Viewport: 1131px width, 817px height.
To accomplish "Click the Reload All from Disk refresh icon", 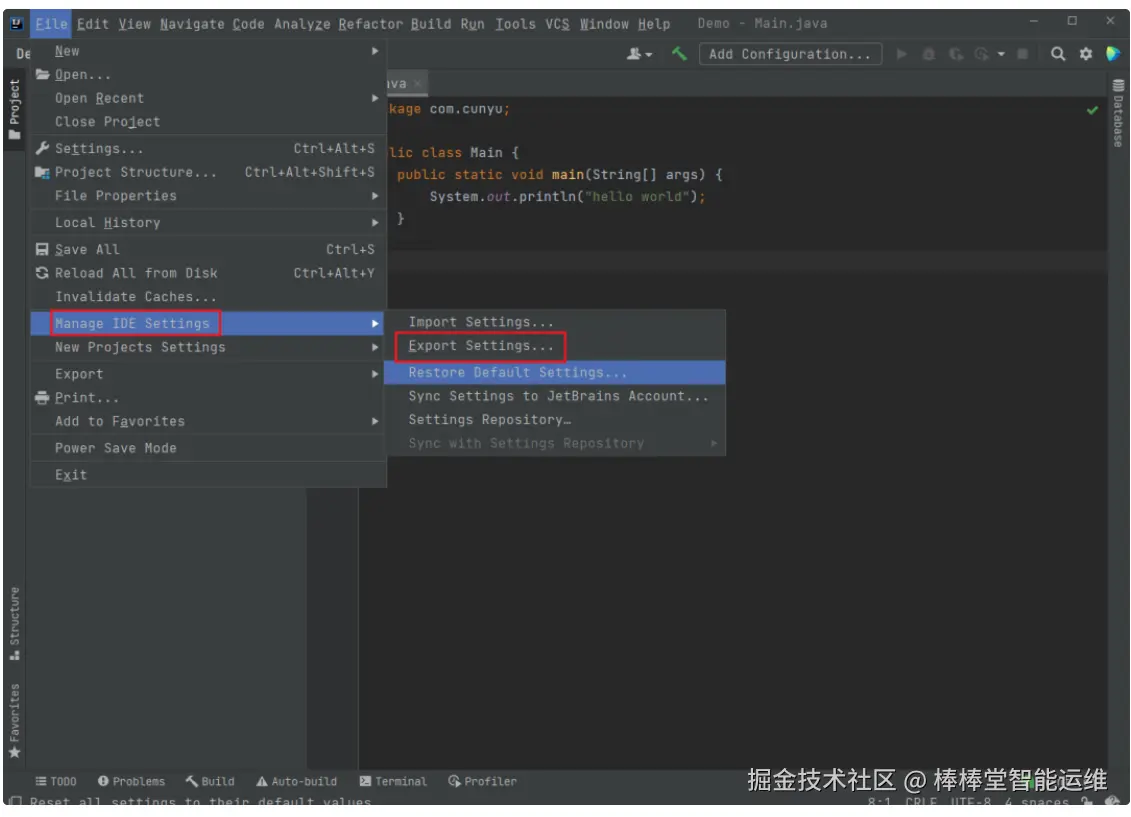I will point(43,273).
